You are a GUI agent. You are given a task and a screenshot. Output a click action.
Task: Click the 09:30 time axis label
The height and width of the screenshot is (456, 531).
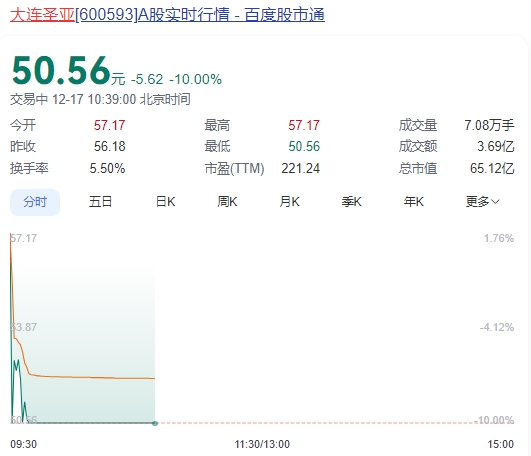(23, 444)
